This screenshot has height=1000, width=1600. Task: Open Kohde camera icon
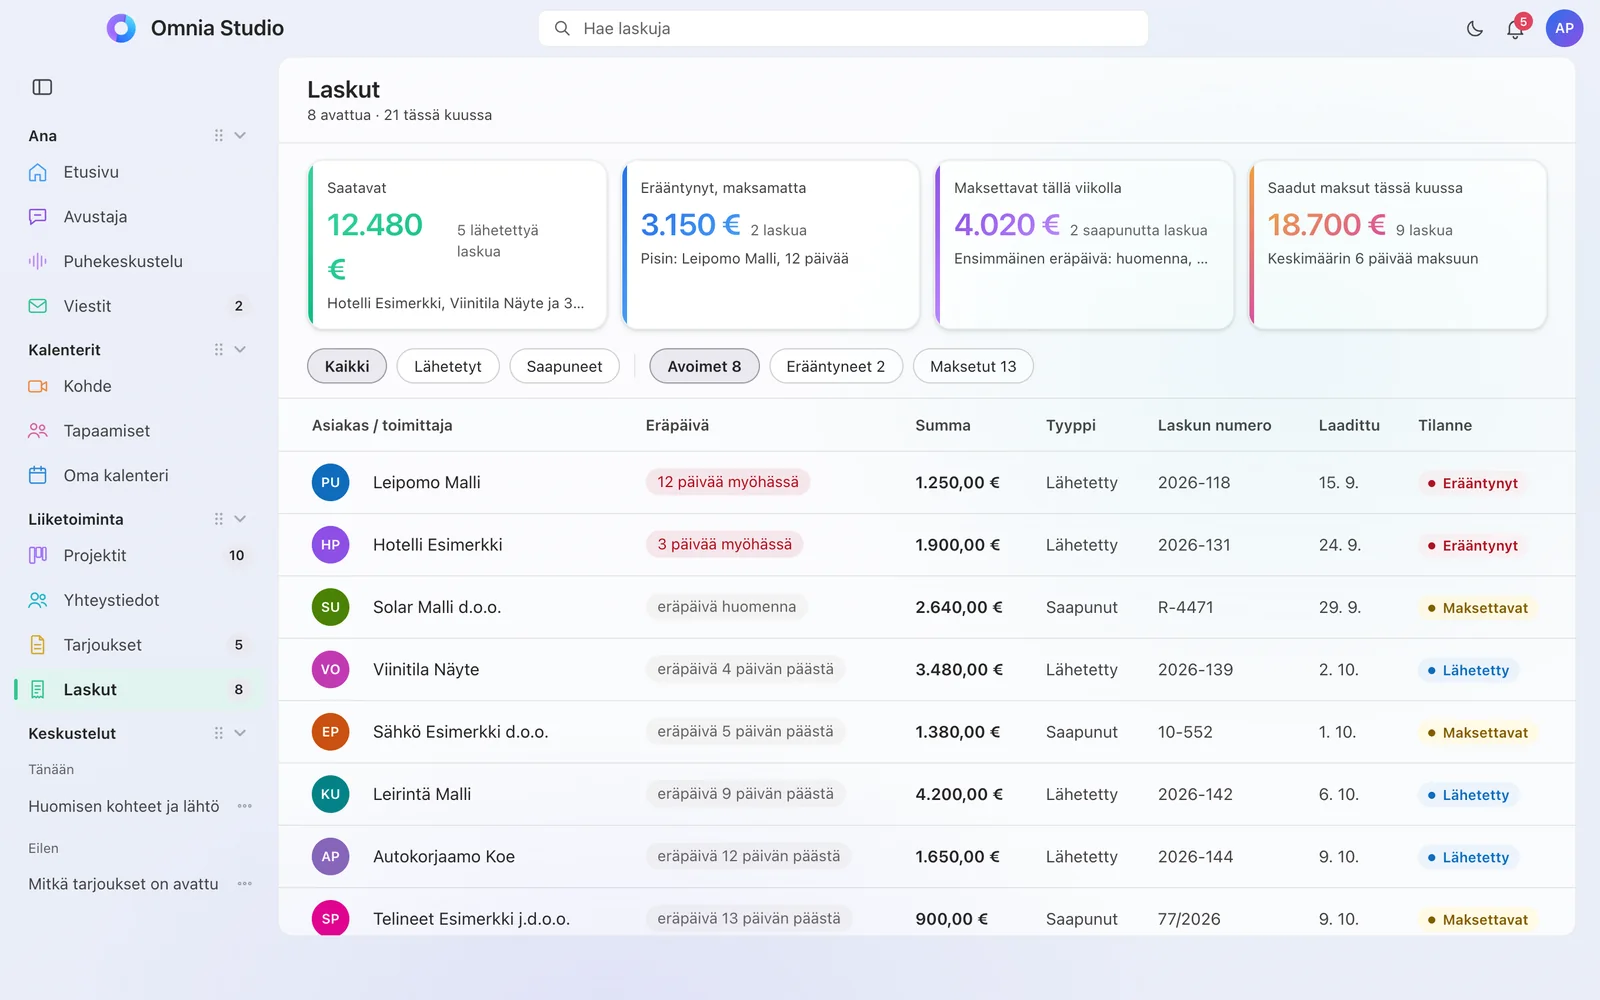[38, 386]
